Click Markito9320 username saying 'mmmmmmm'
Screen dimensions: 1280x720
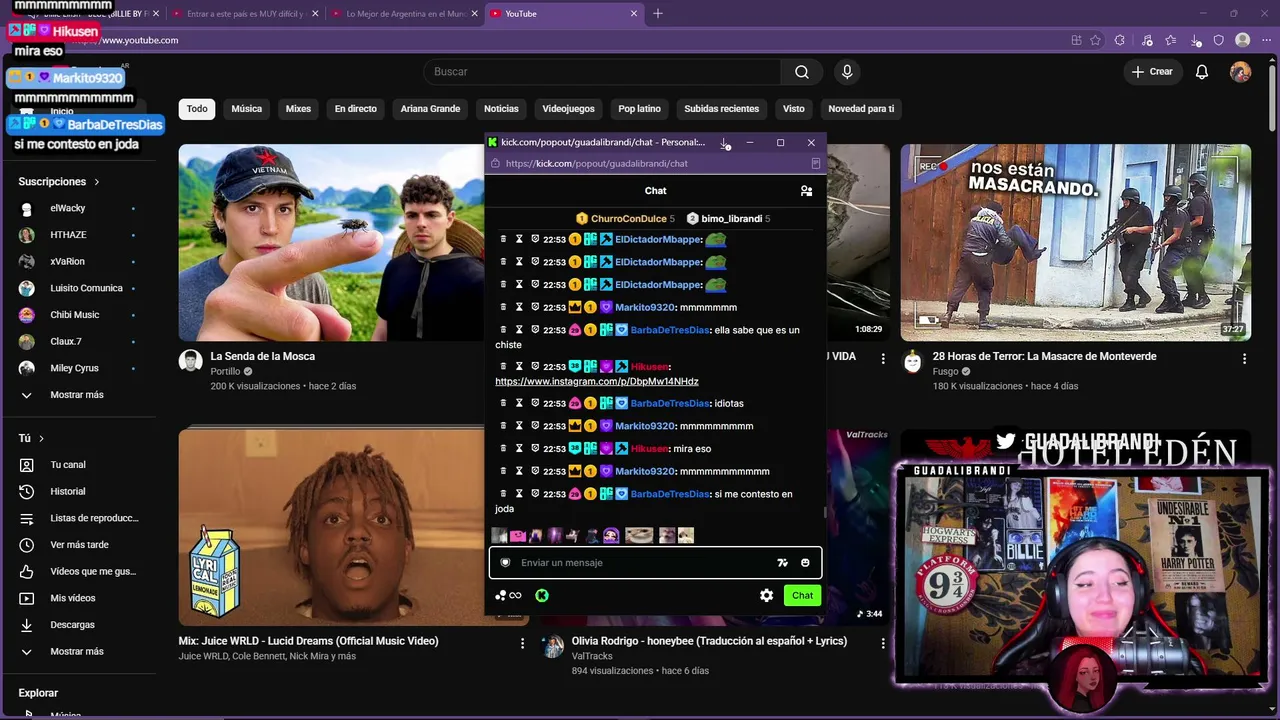click(x=645, y=307)
